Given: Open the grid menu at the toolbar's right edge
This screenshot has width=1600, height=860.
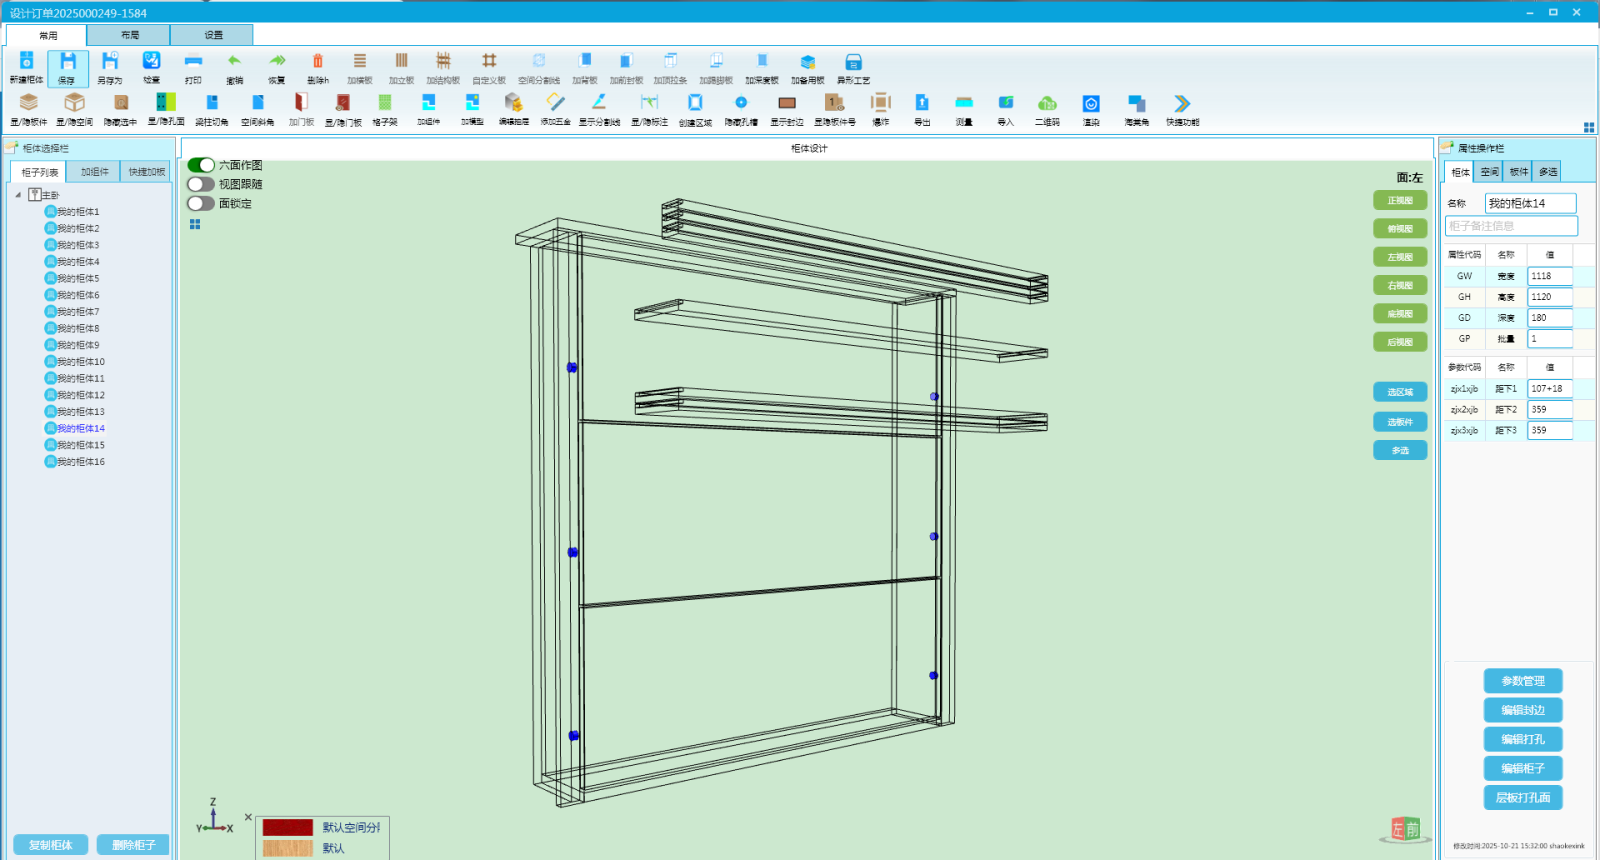Looking at the screenshot, I should pos(1589,127).
